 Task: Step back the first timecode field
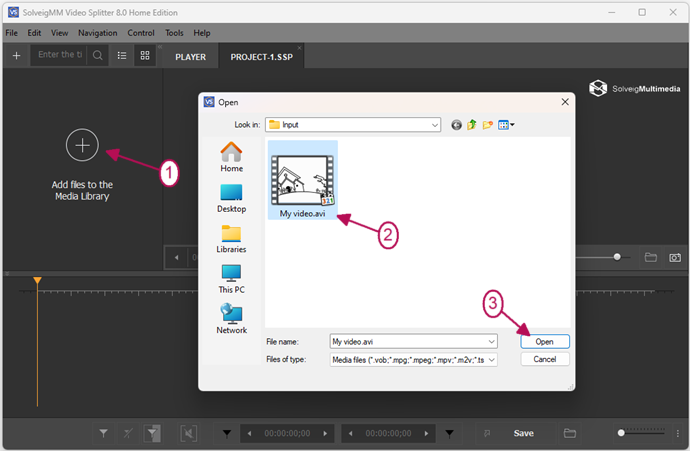pos(250,433)
